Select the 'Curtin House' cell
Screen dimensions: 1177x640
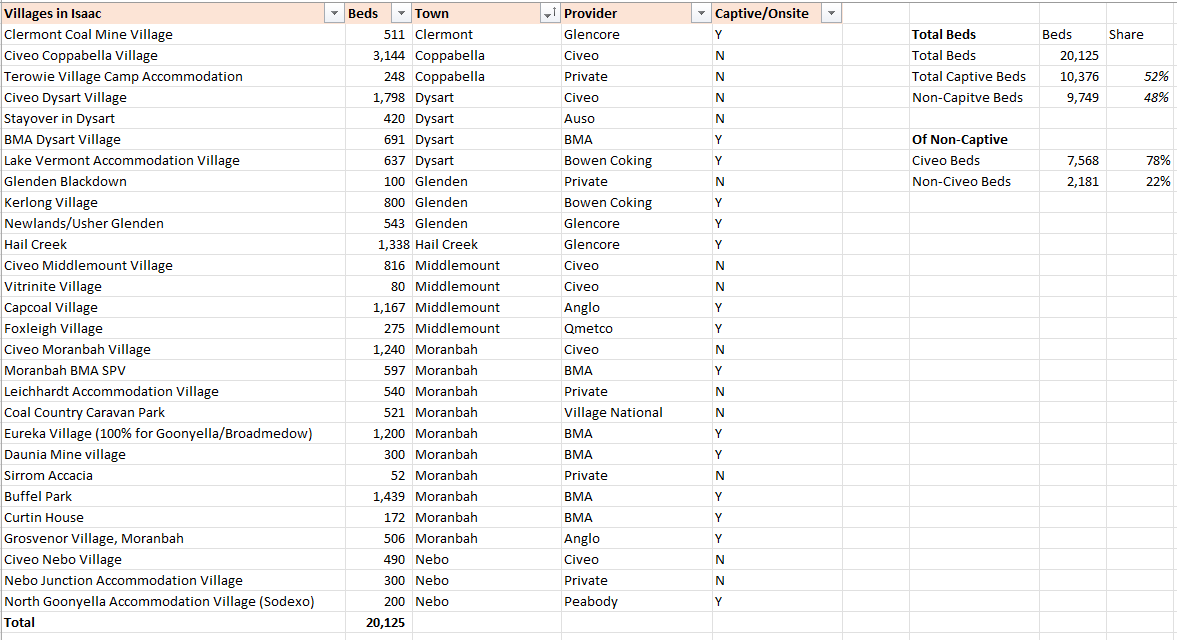point(173,518)
